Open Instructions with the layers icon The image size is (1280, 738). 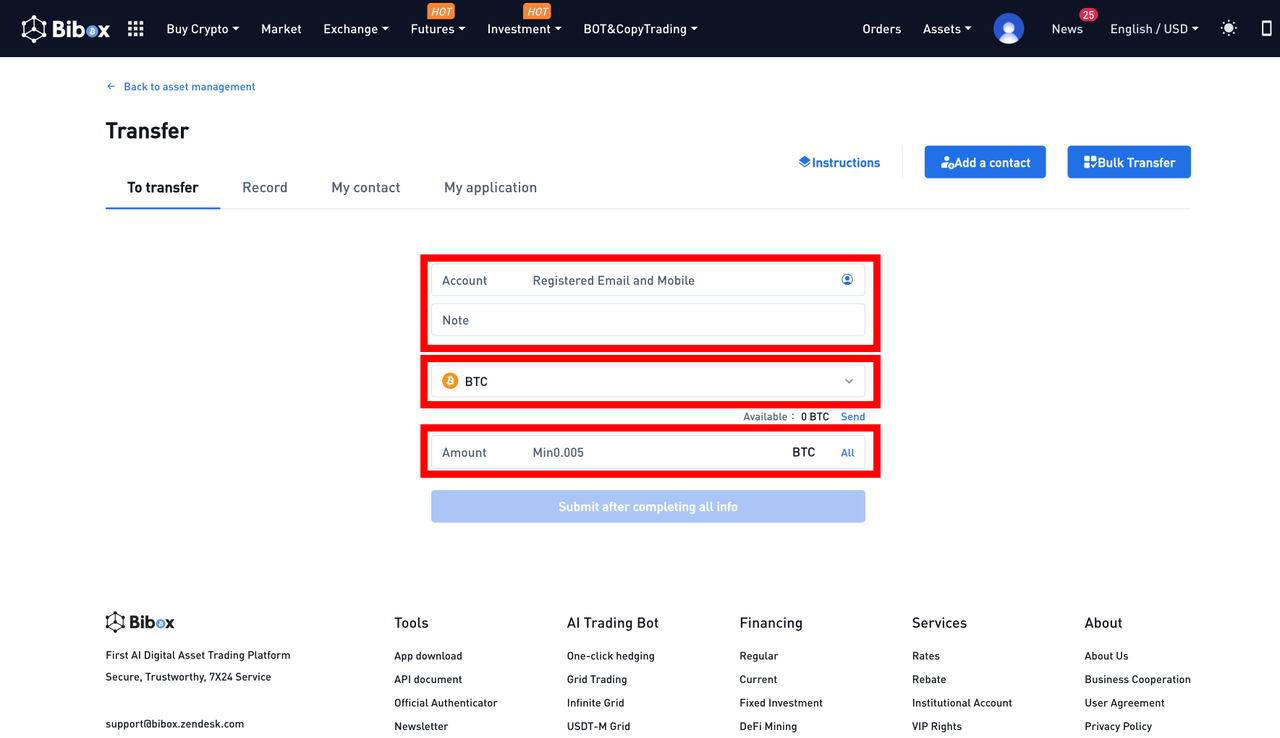point(839,162)
